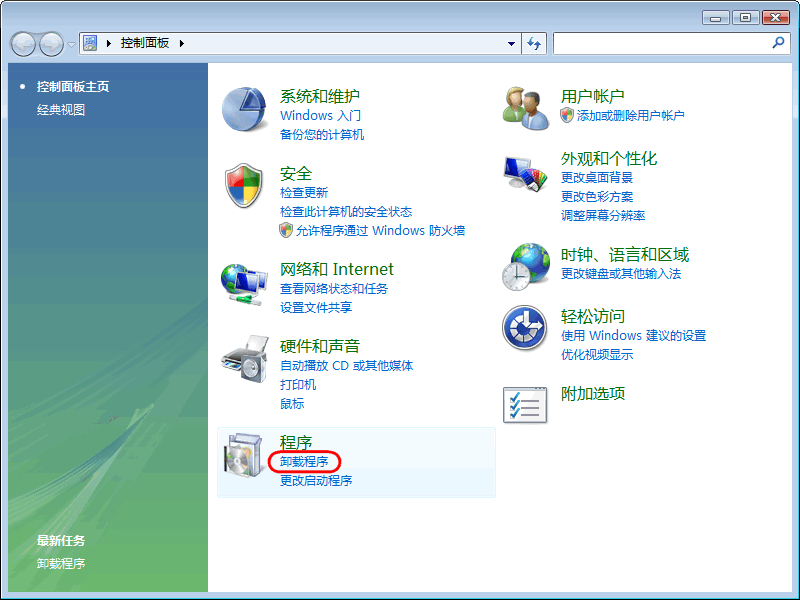Click the 安全 shield icon
The width and height of the screenshot is (800, 600).
(x=244, y=186)
